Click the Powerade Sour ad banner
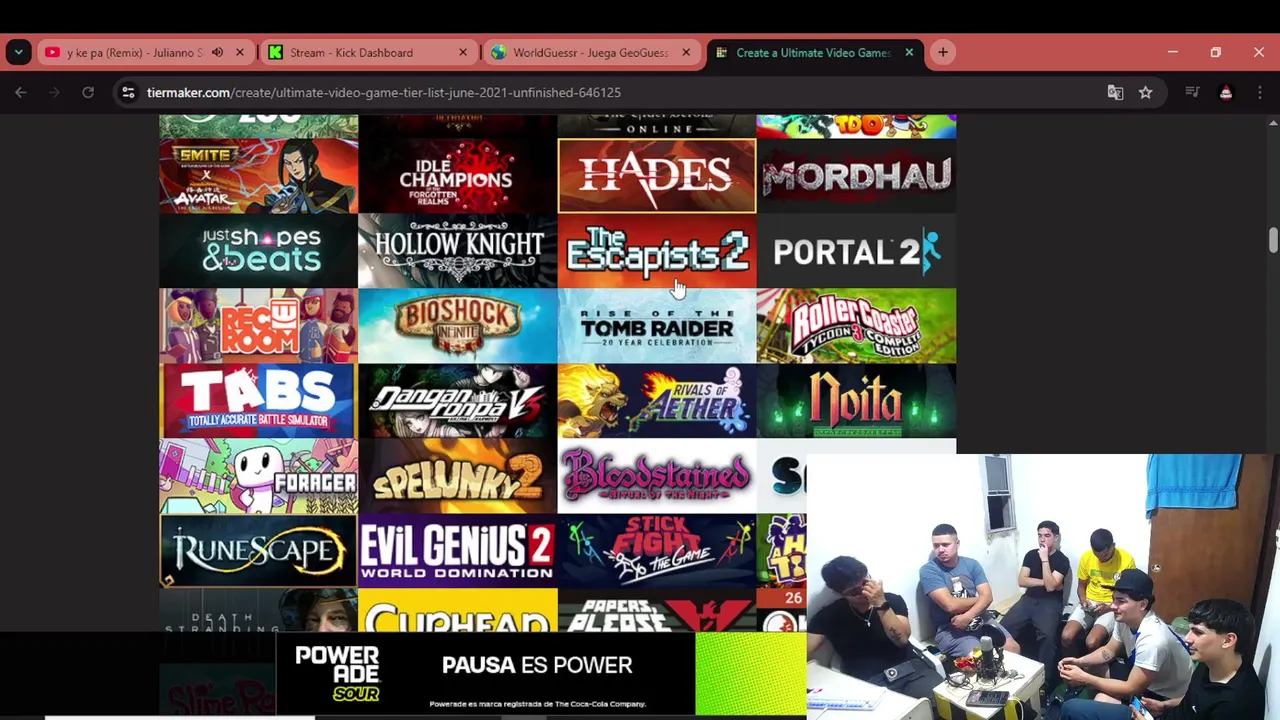 [x=541, y=674]
